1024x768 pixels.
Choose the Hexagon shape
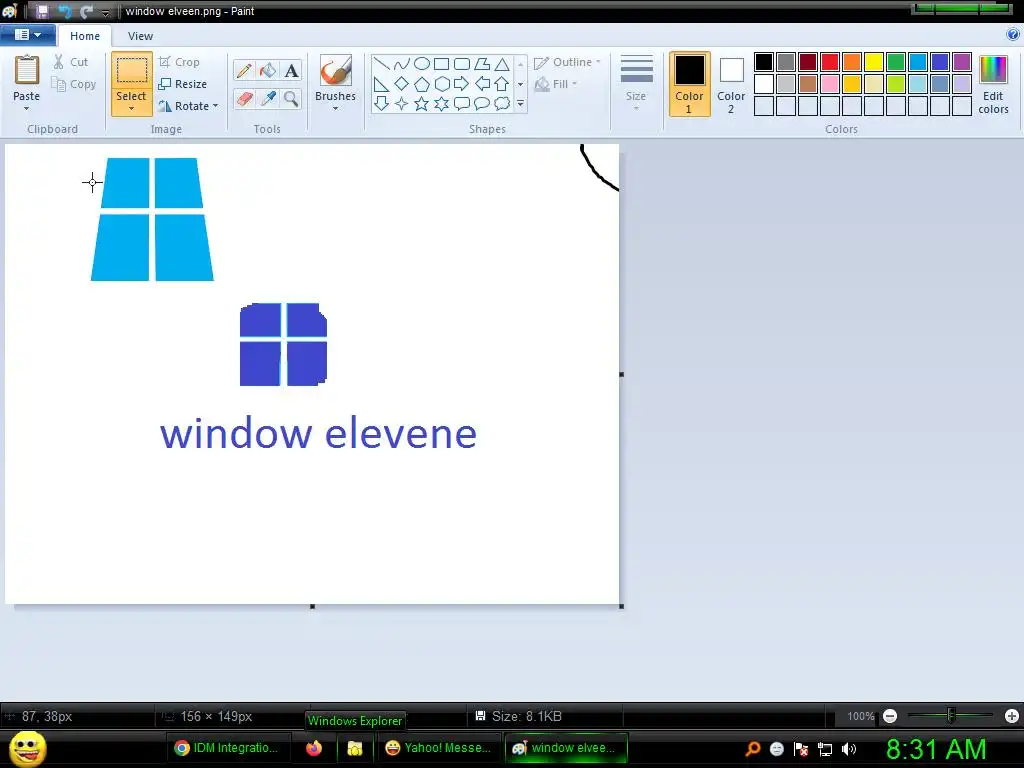pos(442,84)
